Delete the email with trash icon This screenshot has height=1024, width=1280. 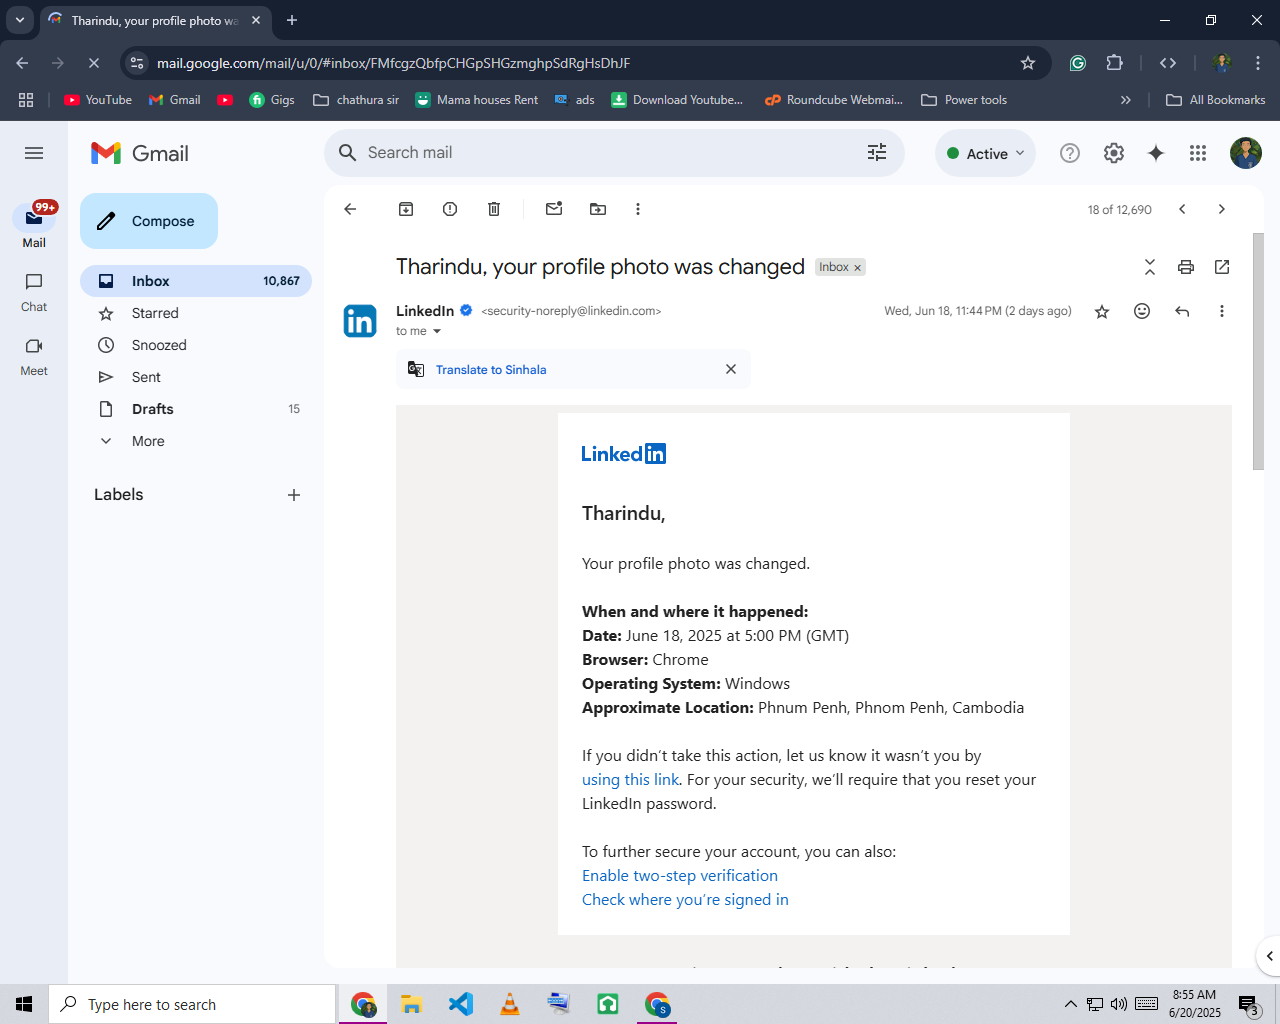(x=494, y=209)
